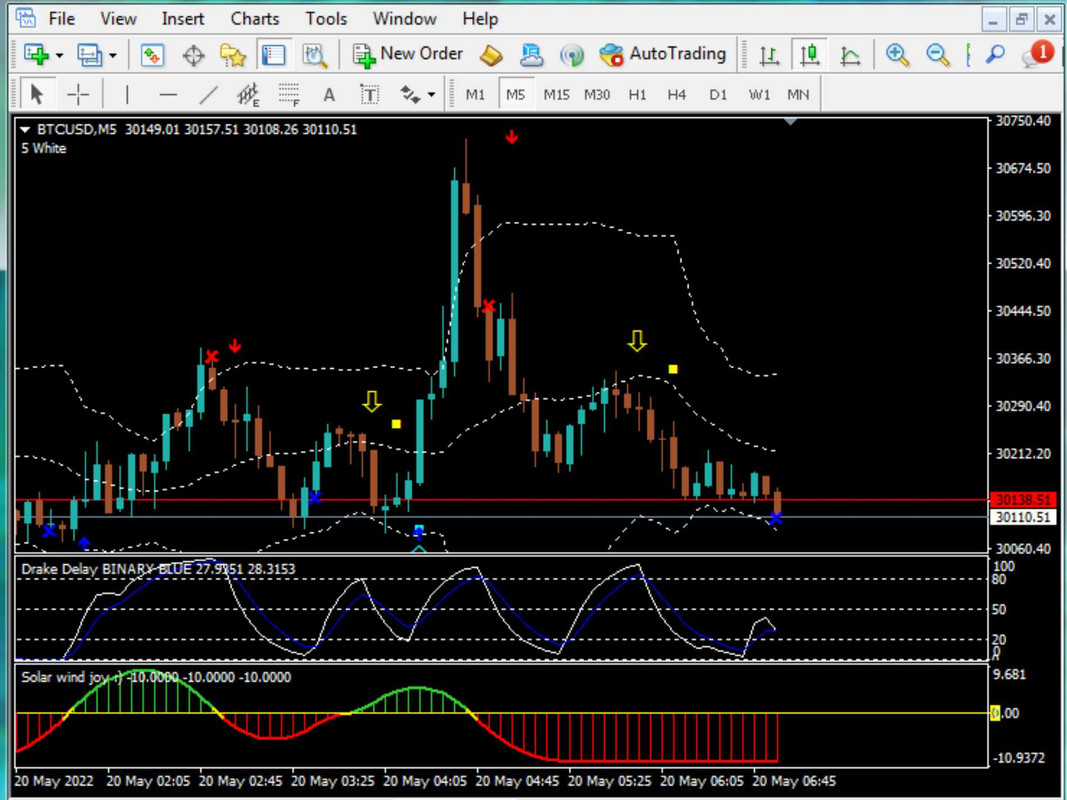Toggle the Market Watch window icon
The image size is (1067, 800).
(152, 54)
